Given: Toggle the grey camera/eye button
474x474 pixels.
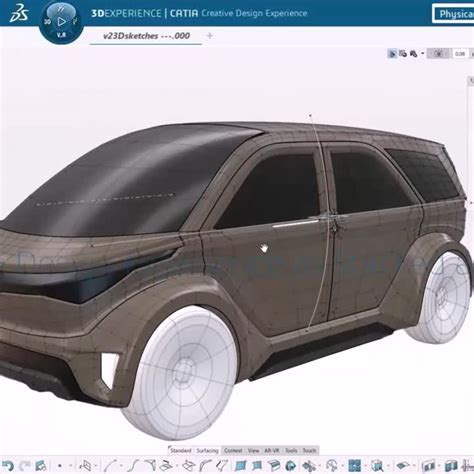Looking at the screenshot, I should tap(438, 54).
